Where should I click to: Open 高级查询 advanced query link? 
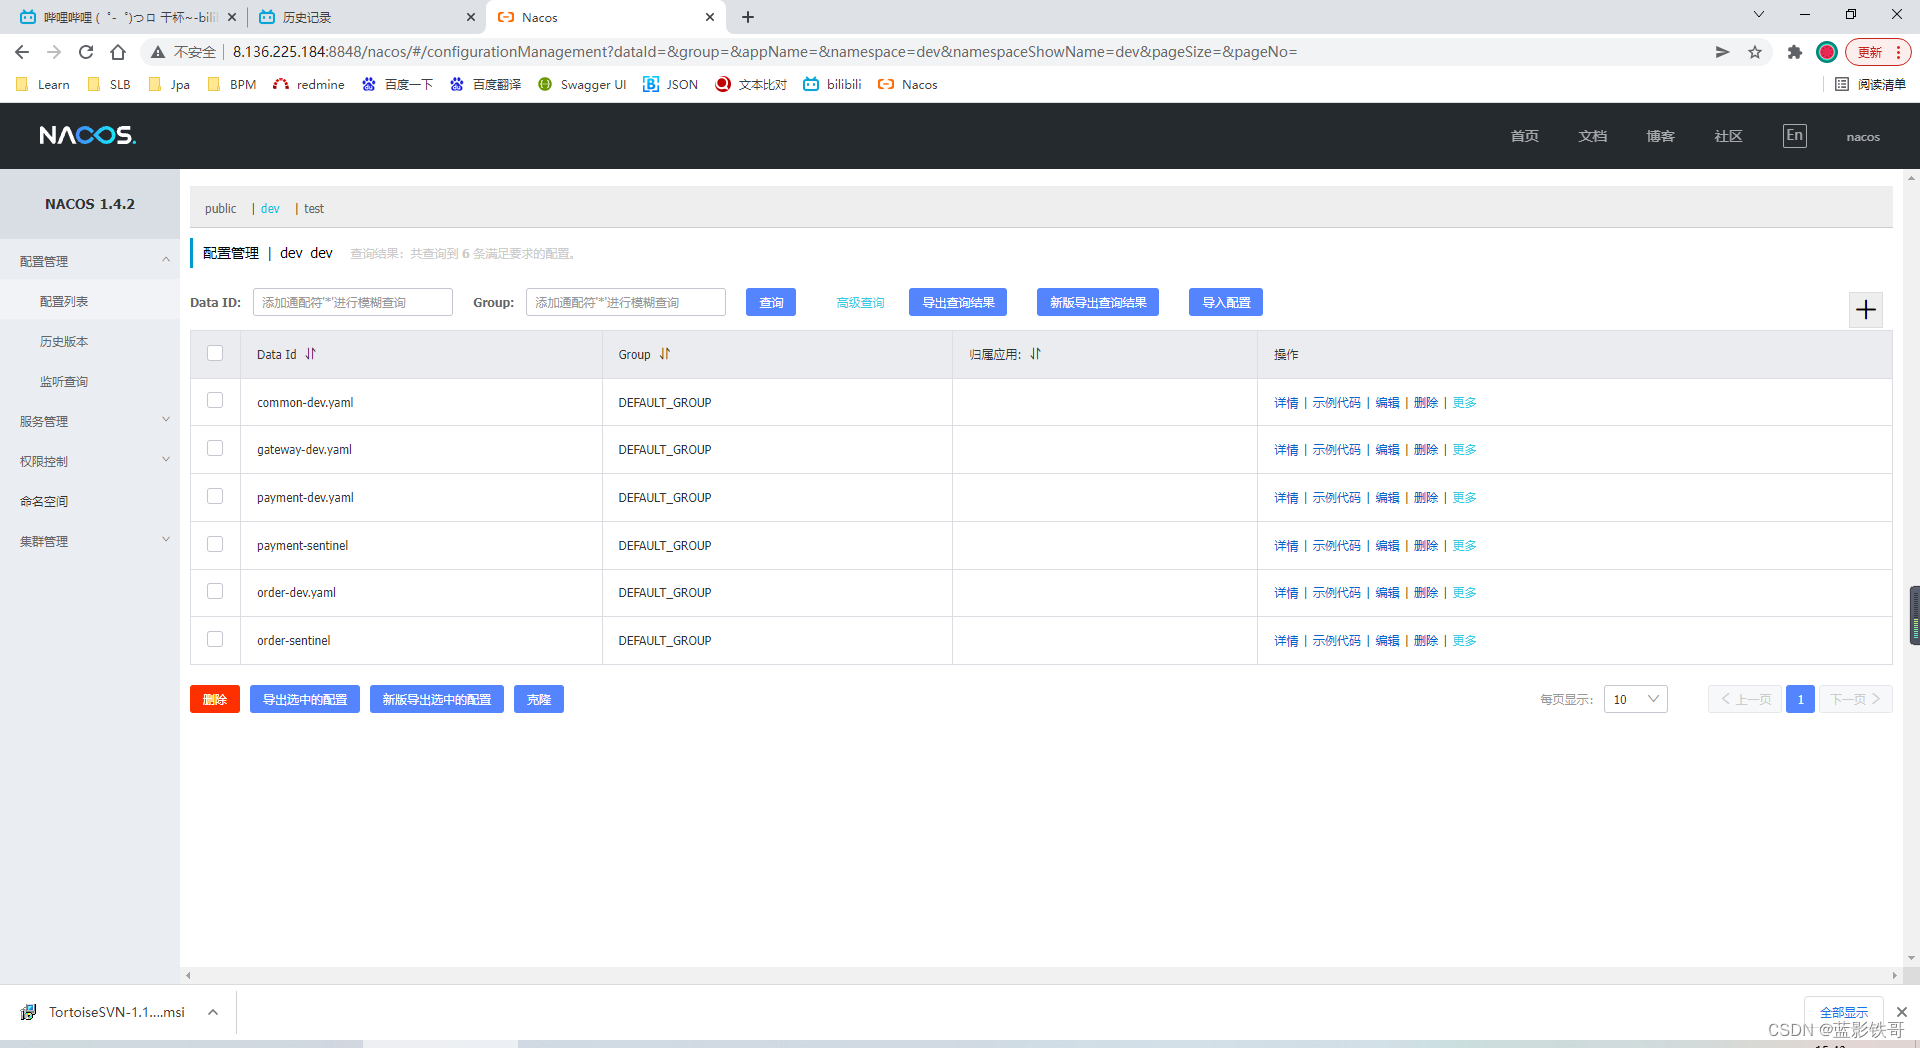[860, 302]
